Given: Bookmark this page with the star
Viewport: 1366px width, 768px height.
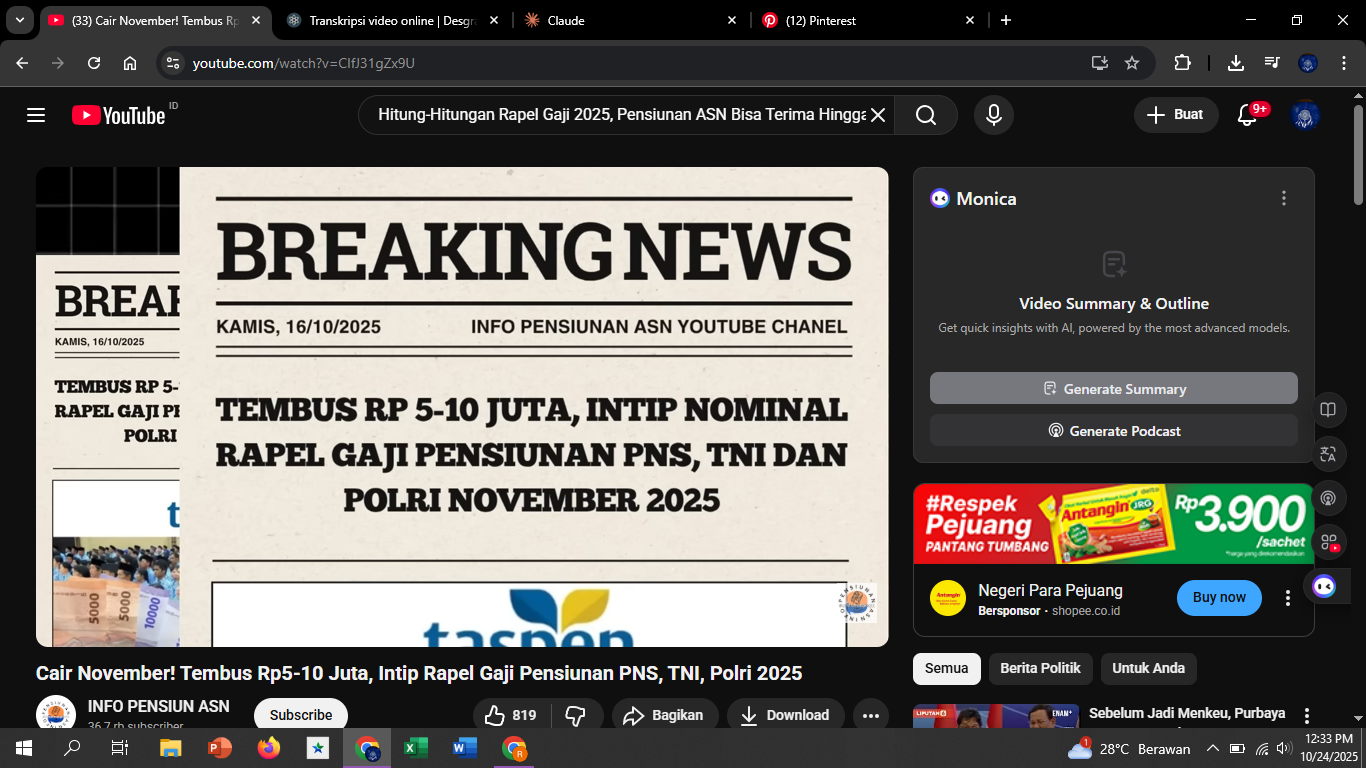Looking at the screenshot, I should tap(1132, 63).
